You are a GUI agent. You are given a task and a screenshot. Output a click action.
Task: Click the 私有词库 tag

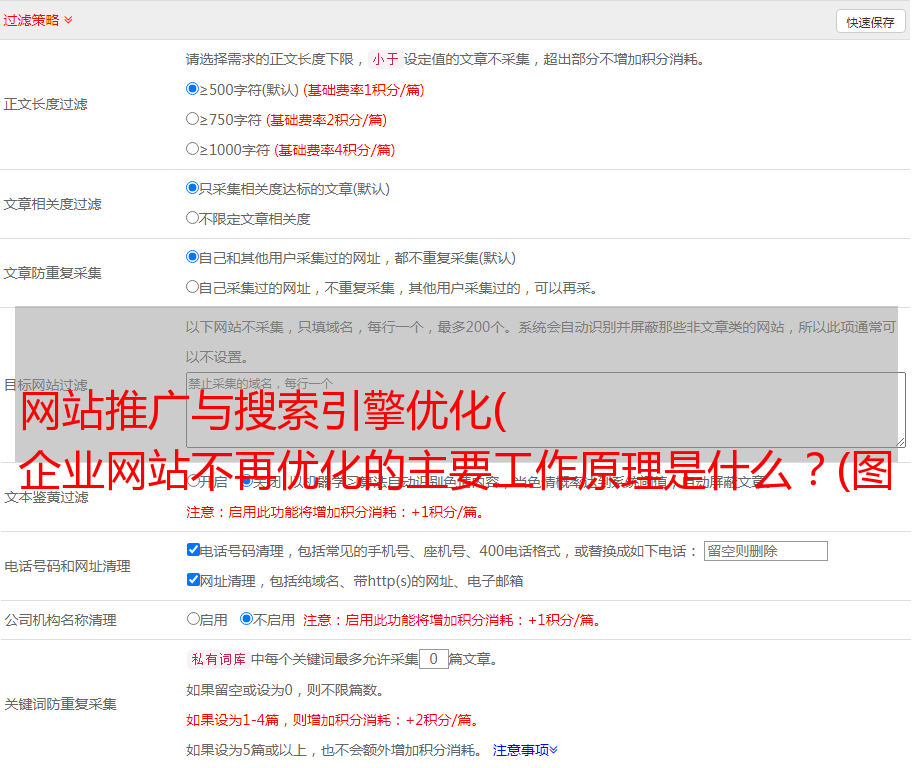[219, 659]
